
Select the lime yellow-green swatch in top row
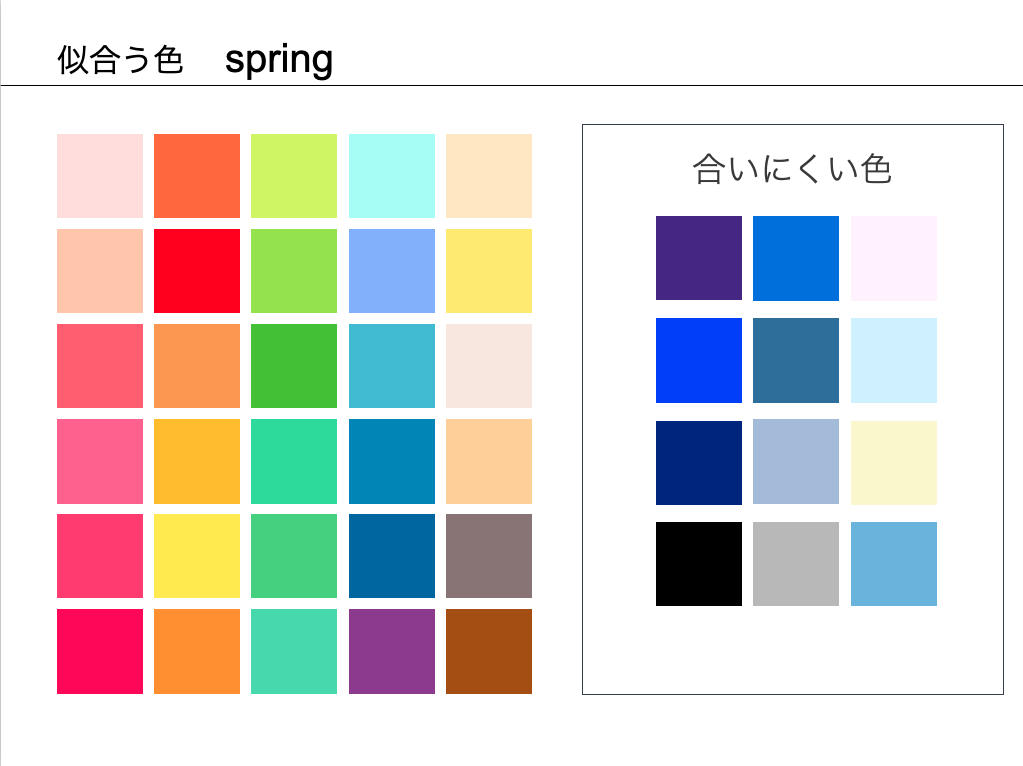pos(294,176)
